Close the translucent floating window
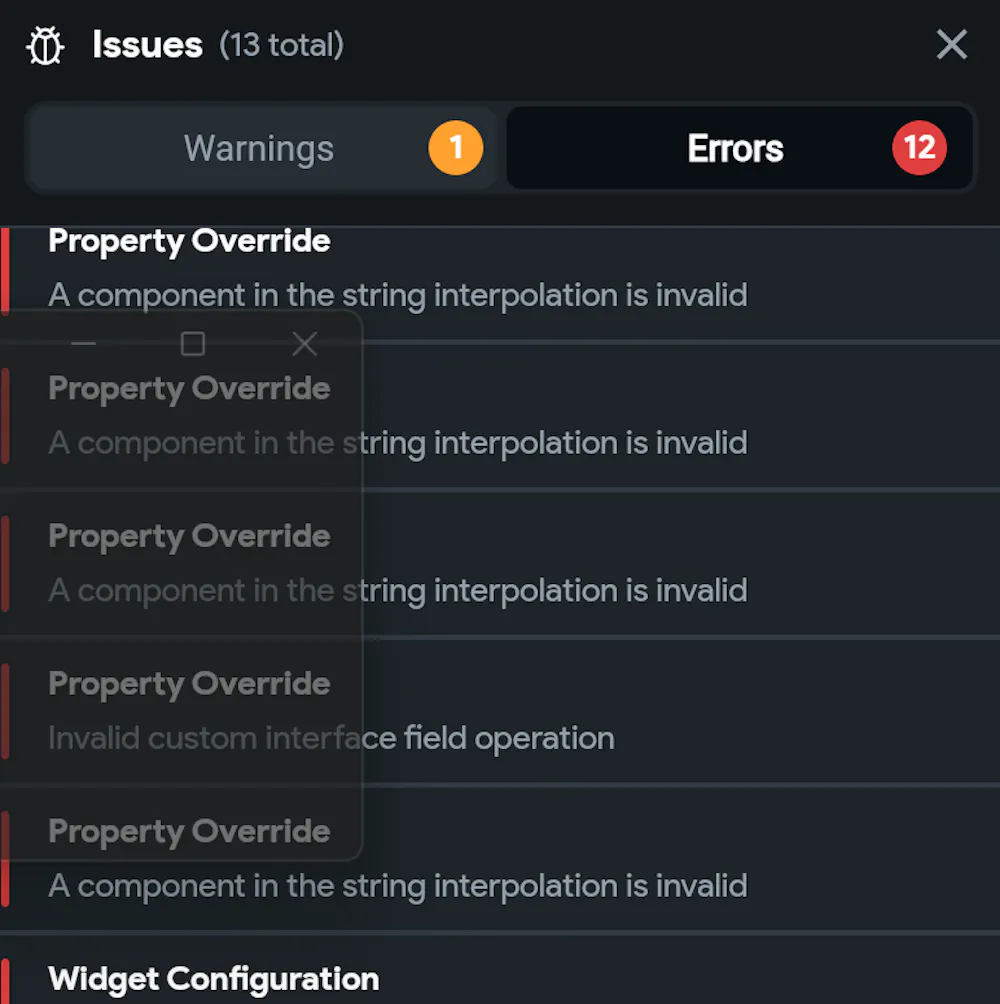Screen dimensions: 1000x1004 (x=305, y=345)
